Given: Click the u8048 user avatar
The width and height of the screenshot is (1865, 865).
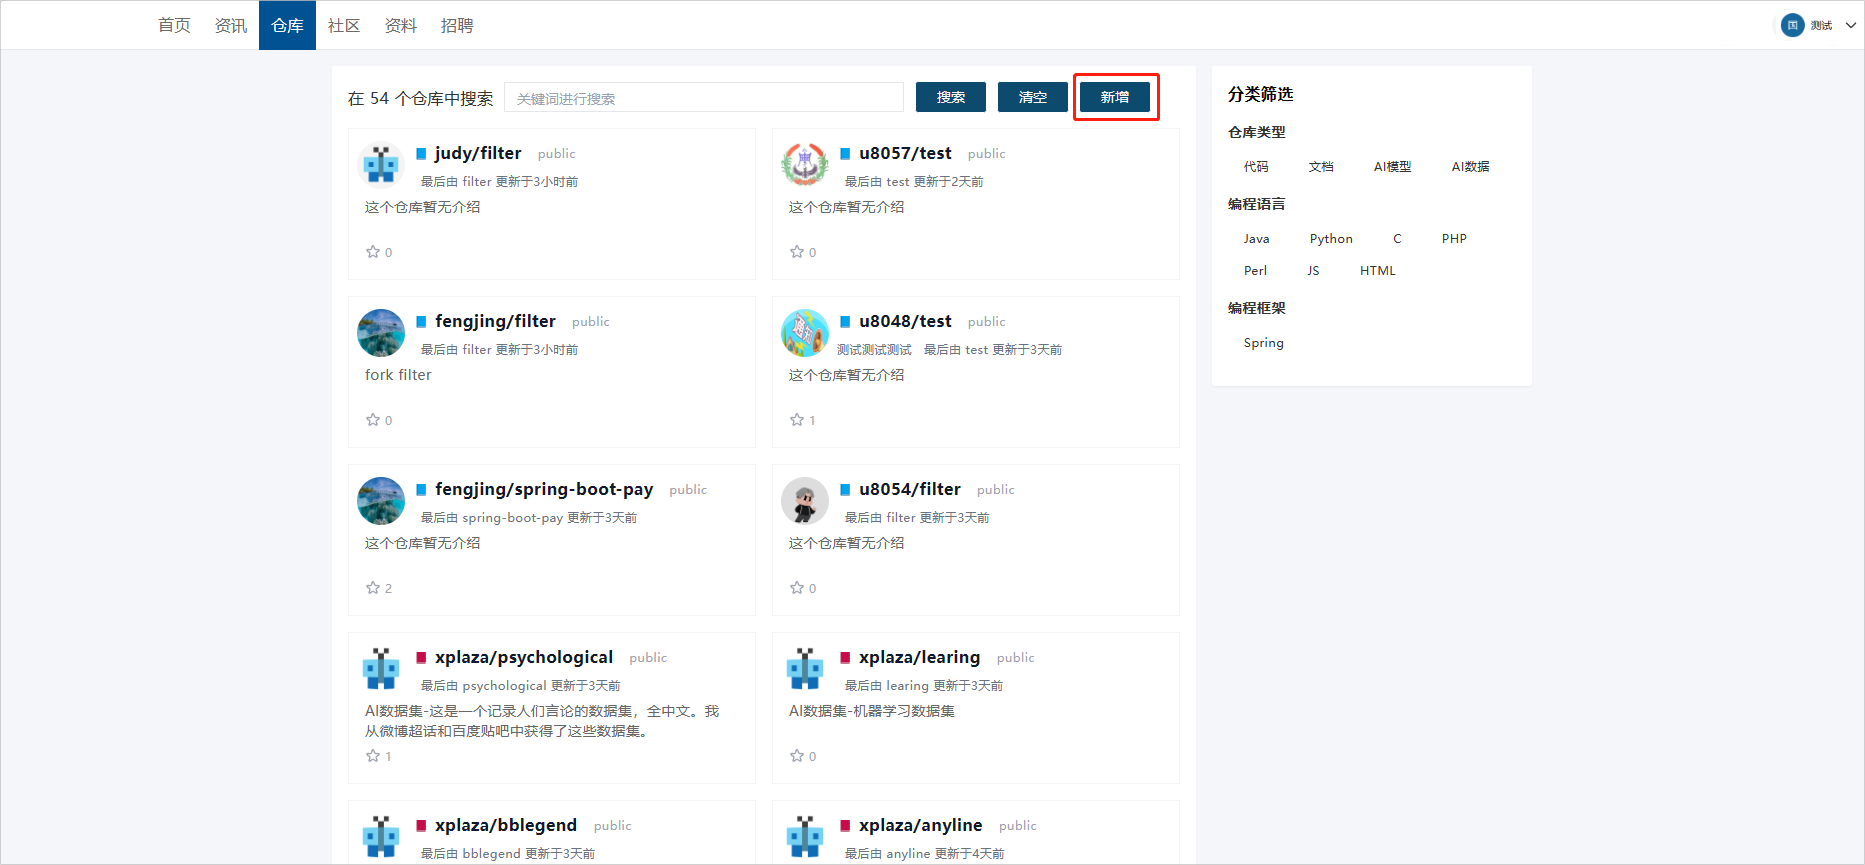Looking at the screenshot, I should 805,332.
